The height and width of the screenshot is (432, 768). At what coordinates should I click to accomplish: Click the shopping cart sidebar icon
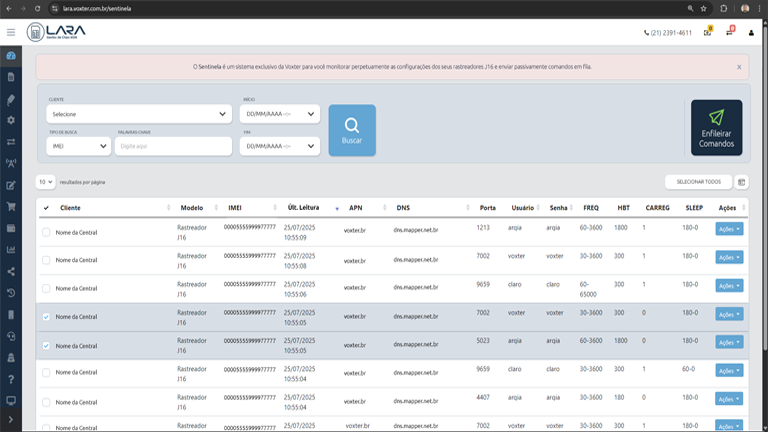(11, 207)
